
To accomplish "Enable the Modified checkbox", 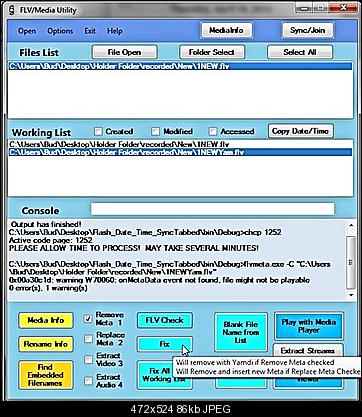I will (x=155, y=132).
